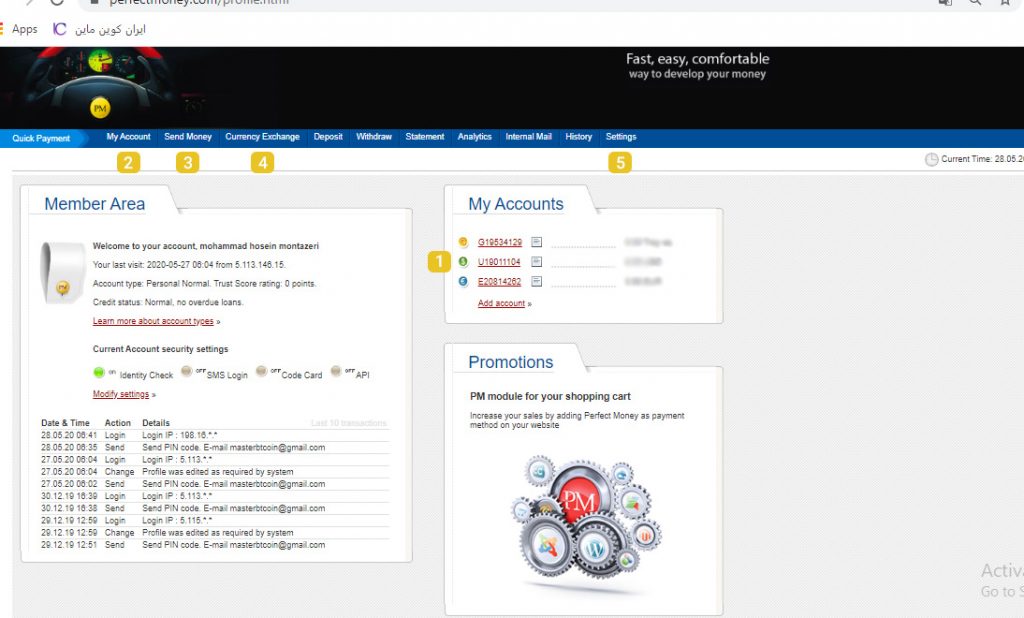Select the 28.05.20 Send PIN code row
Image resolution: width=1024 pixels, height=618 pixels.
(216, 447)
